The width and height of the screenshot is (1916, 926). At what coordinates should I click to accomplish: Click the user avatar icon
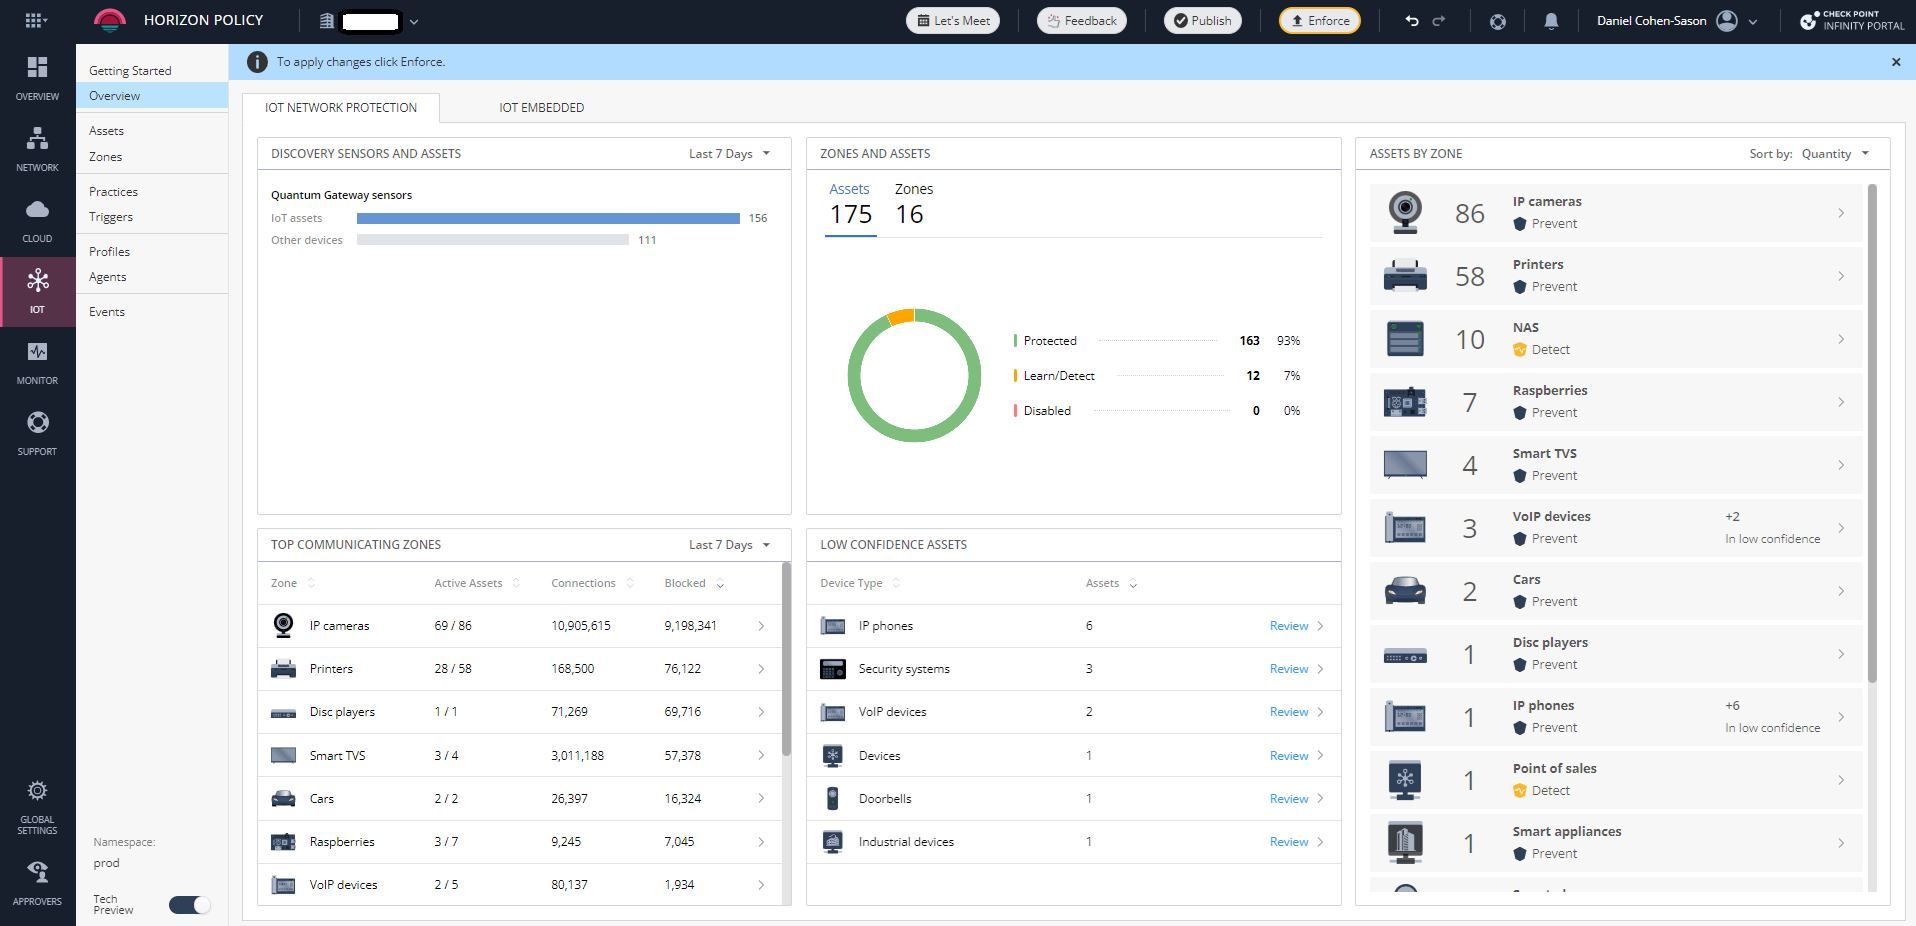tap(1727, 20)
